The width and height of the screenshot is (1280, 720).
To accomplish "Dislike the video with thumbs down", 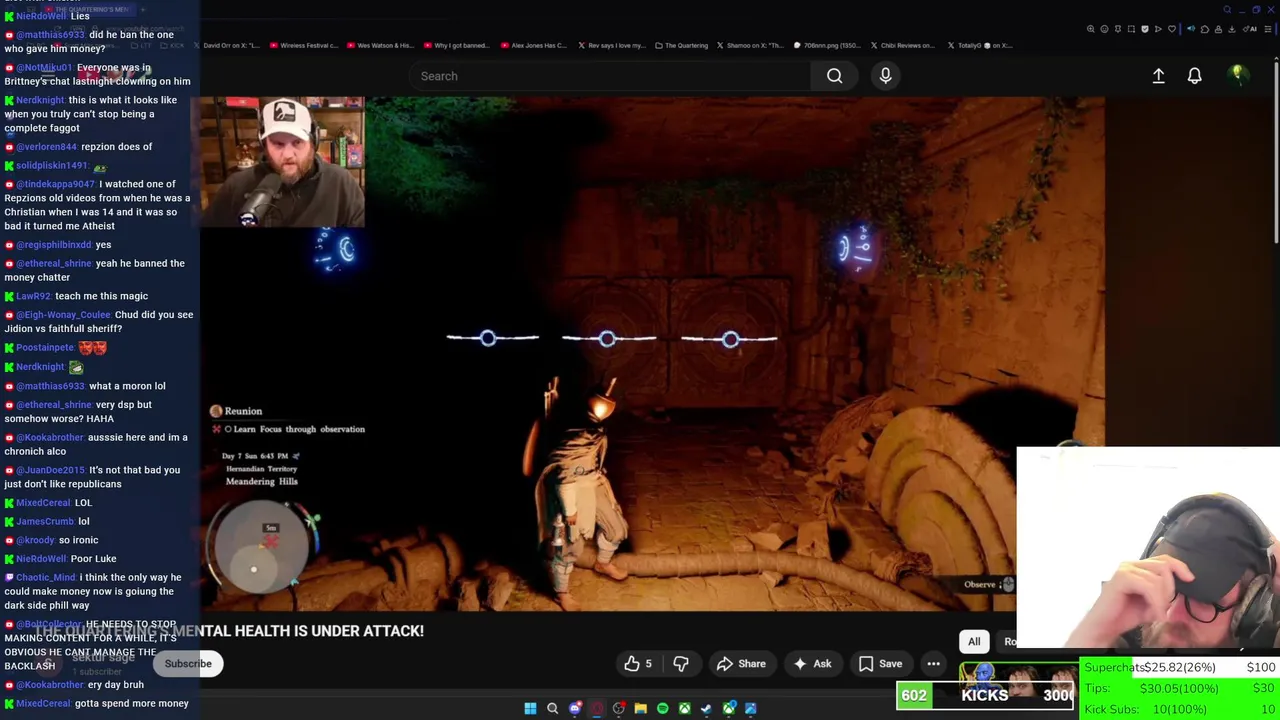I will [x=681, y=664].
